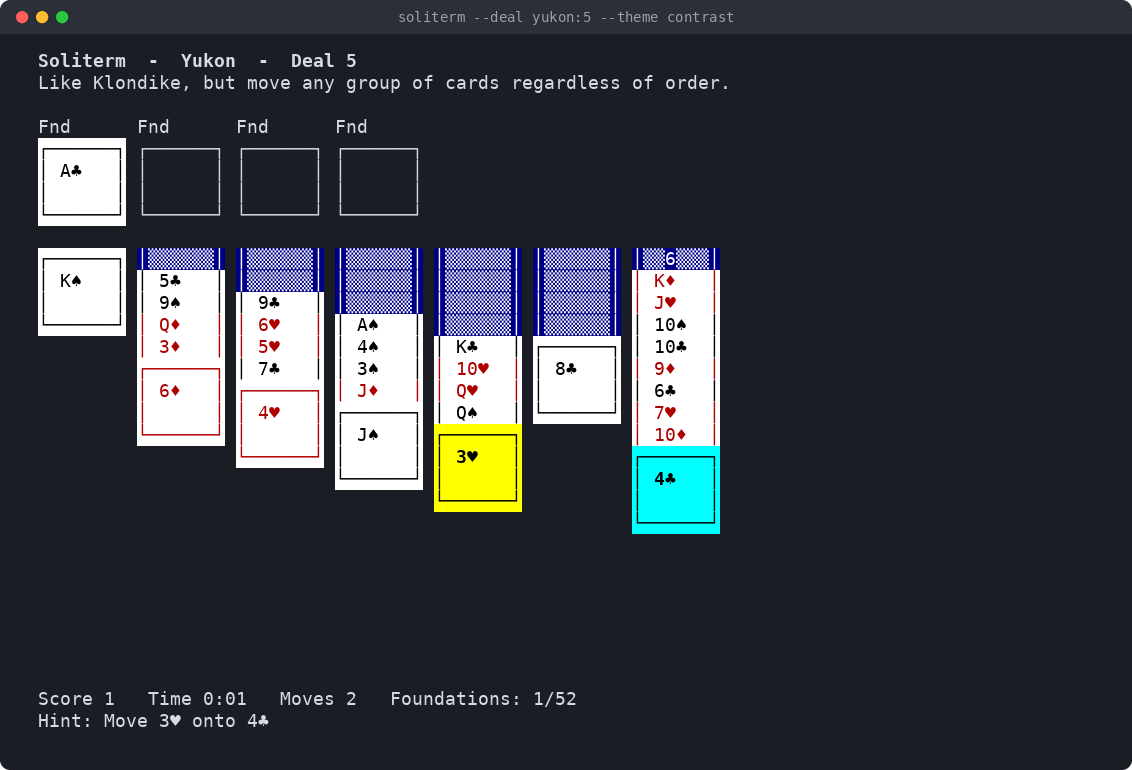Select the J♠ card

(x=378, y=446)
